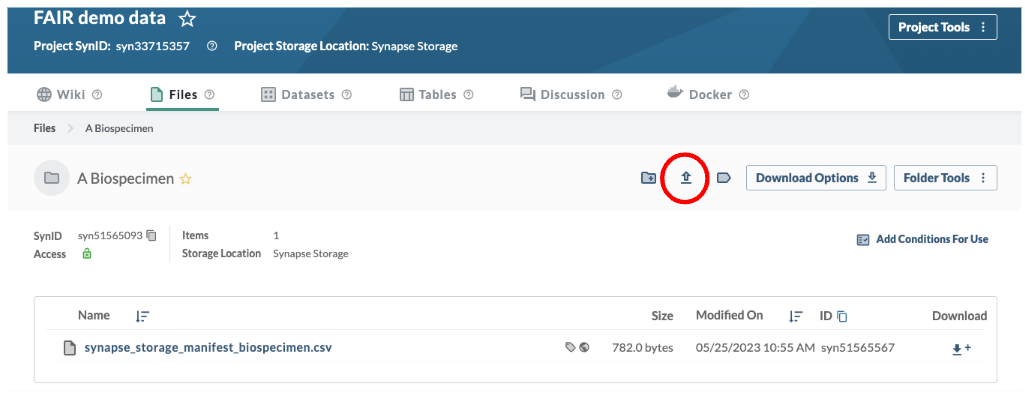Click the green unlocked access icon

point(86,254)
